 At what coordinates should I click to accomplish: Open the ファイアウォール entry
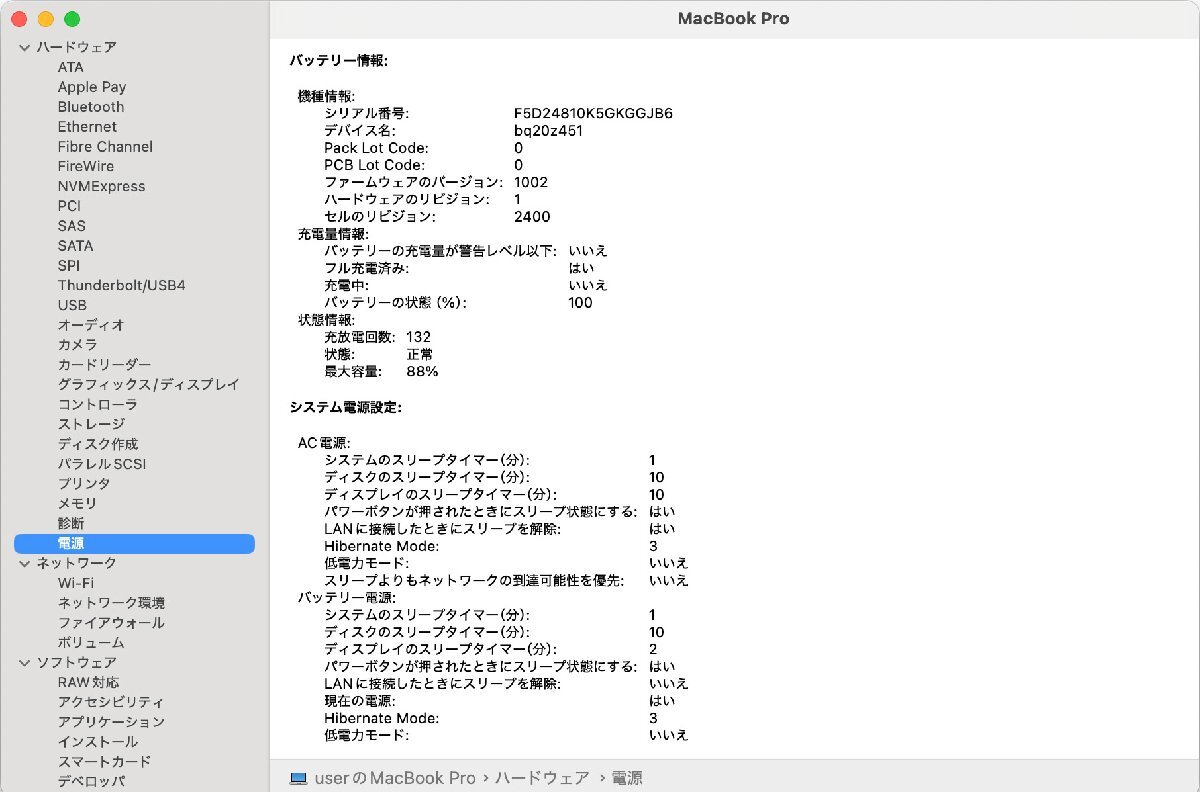(111, 622)
